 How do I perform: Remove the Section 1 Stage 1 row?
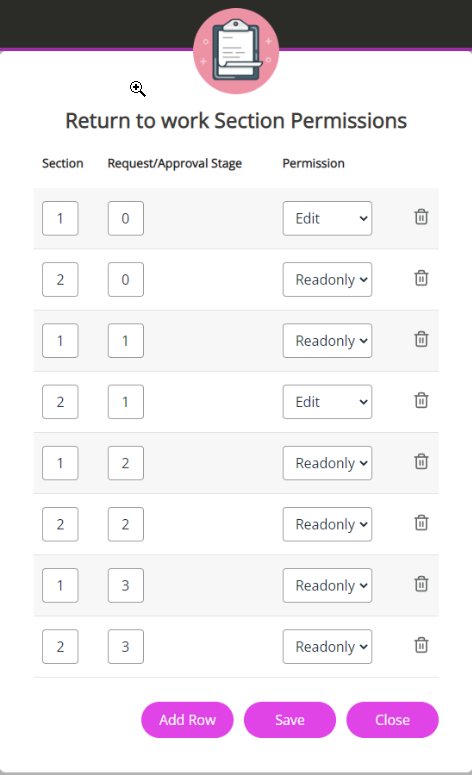coord(421,340)
